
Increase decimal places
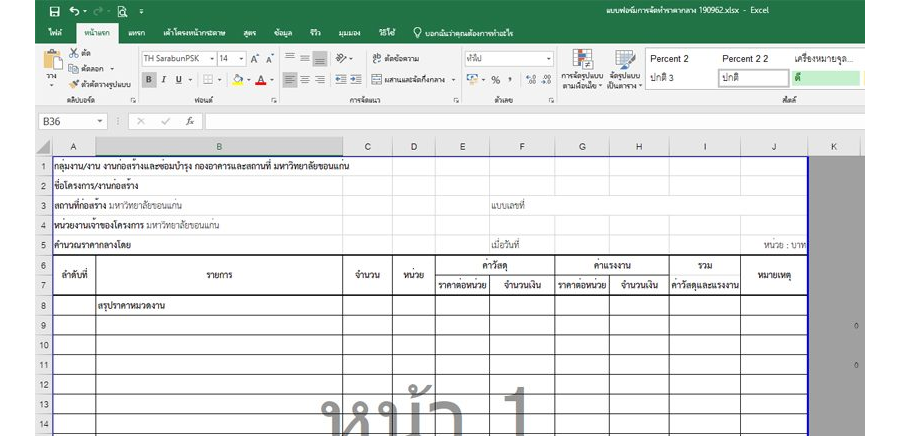click(x=531, y=80)
